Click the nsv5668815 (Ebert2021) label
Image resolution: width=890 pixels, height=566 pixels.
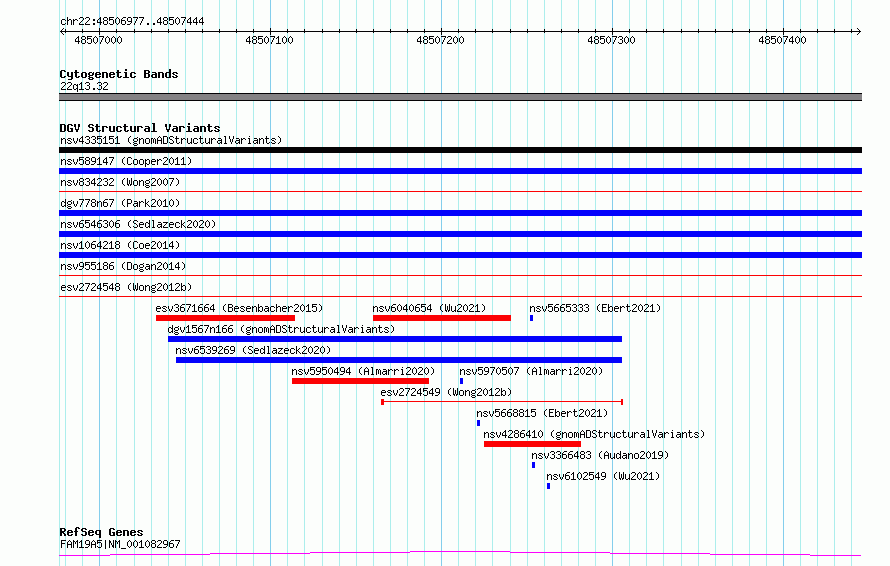click(x=542, y=413)
